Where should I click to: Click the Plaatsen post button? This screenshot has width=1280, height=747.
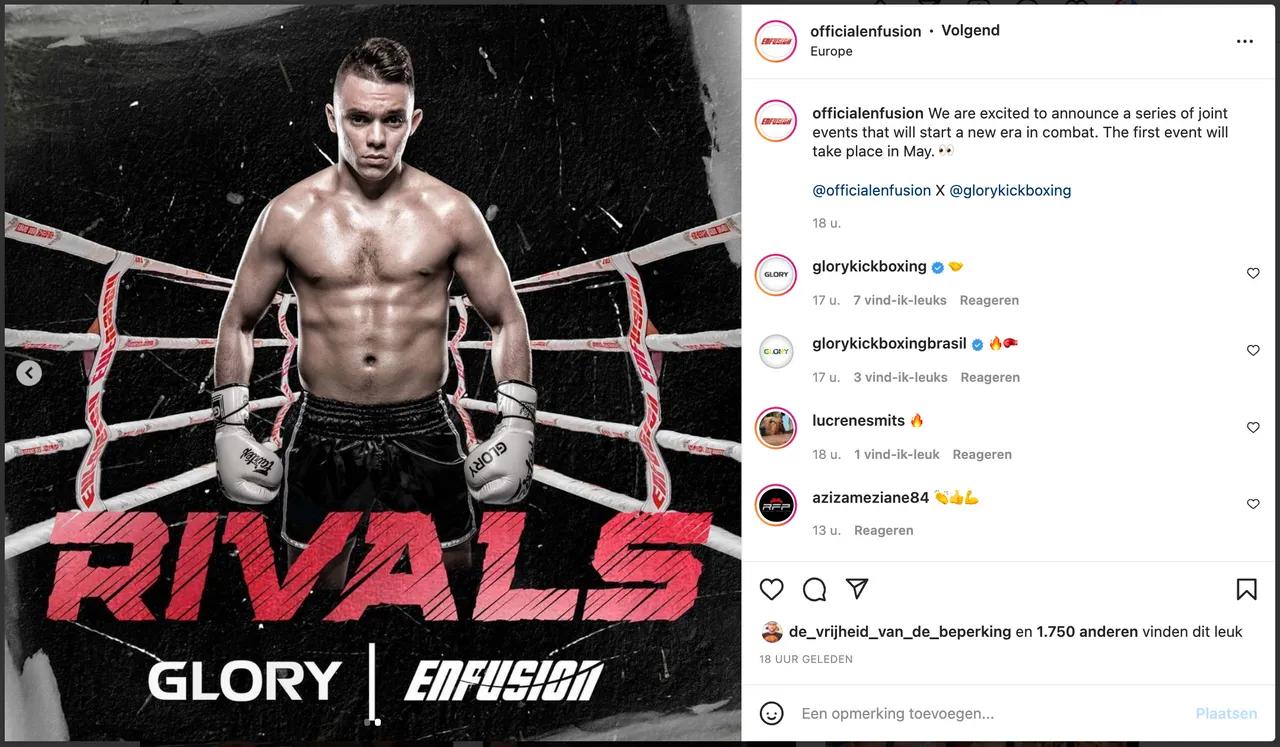(x=1226, y=714)
